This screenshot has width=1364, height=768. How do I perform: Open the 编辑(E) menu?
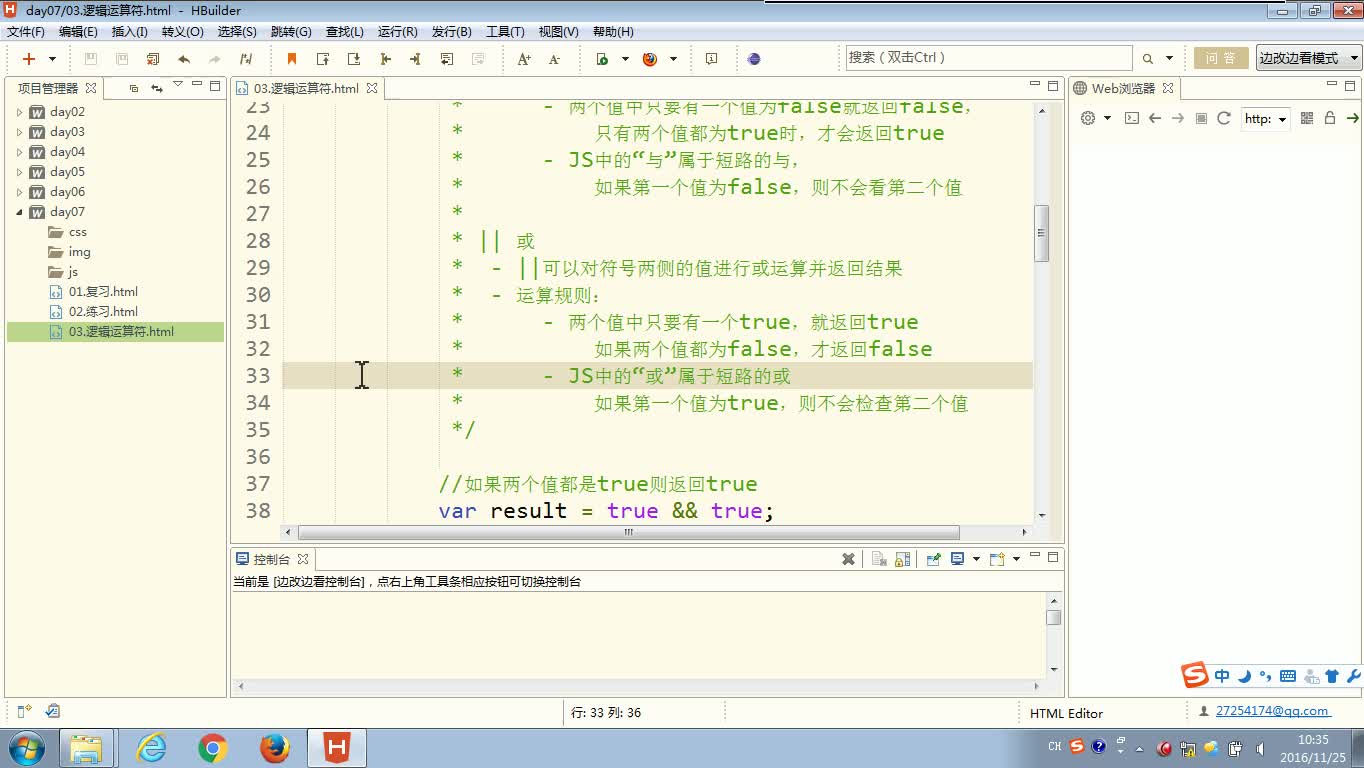point(78,32)
